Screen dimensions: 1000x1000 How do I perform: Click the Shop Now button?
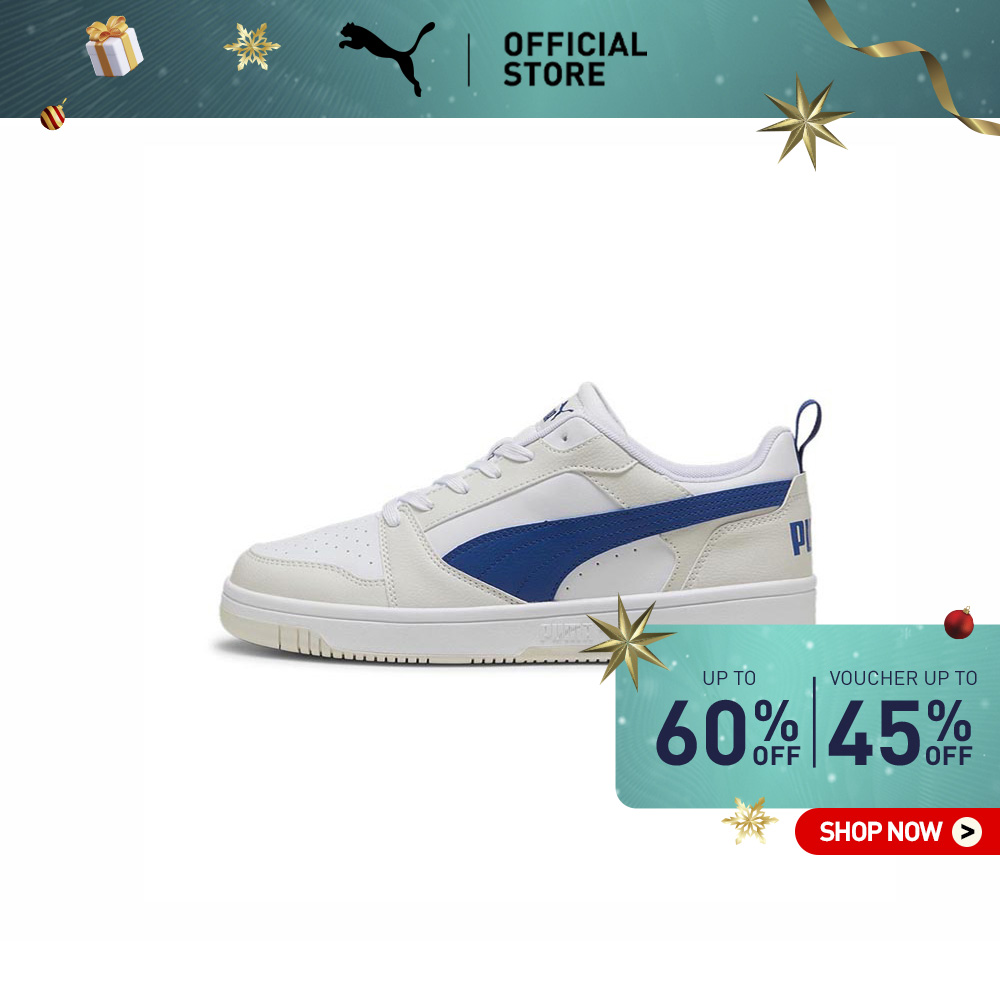click(897, 832)
